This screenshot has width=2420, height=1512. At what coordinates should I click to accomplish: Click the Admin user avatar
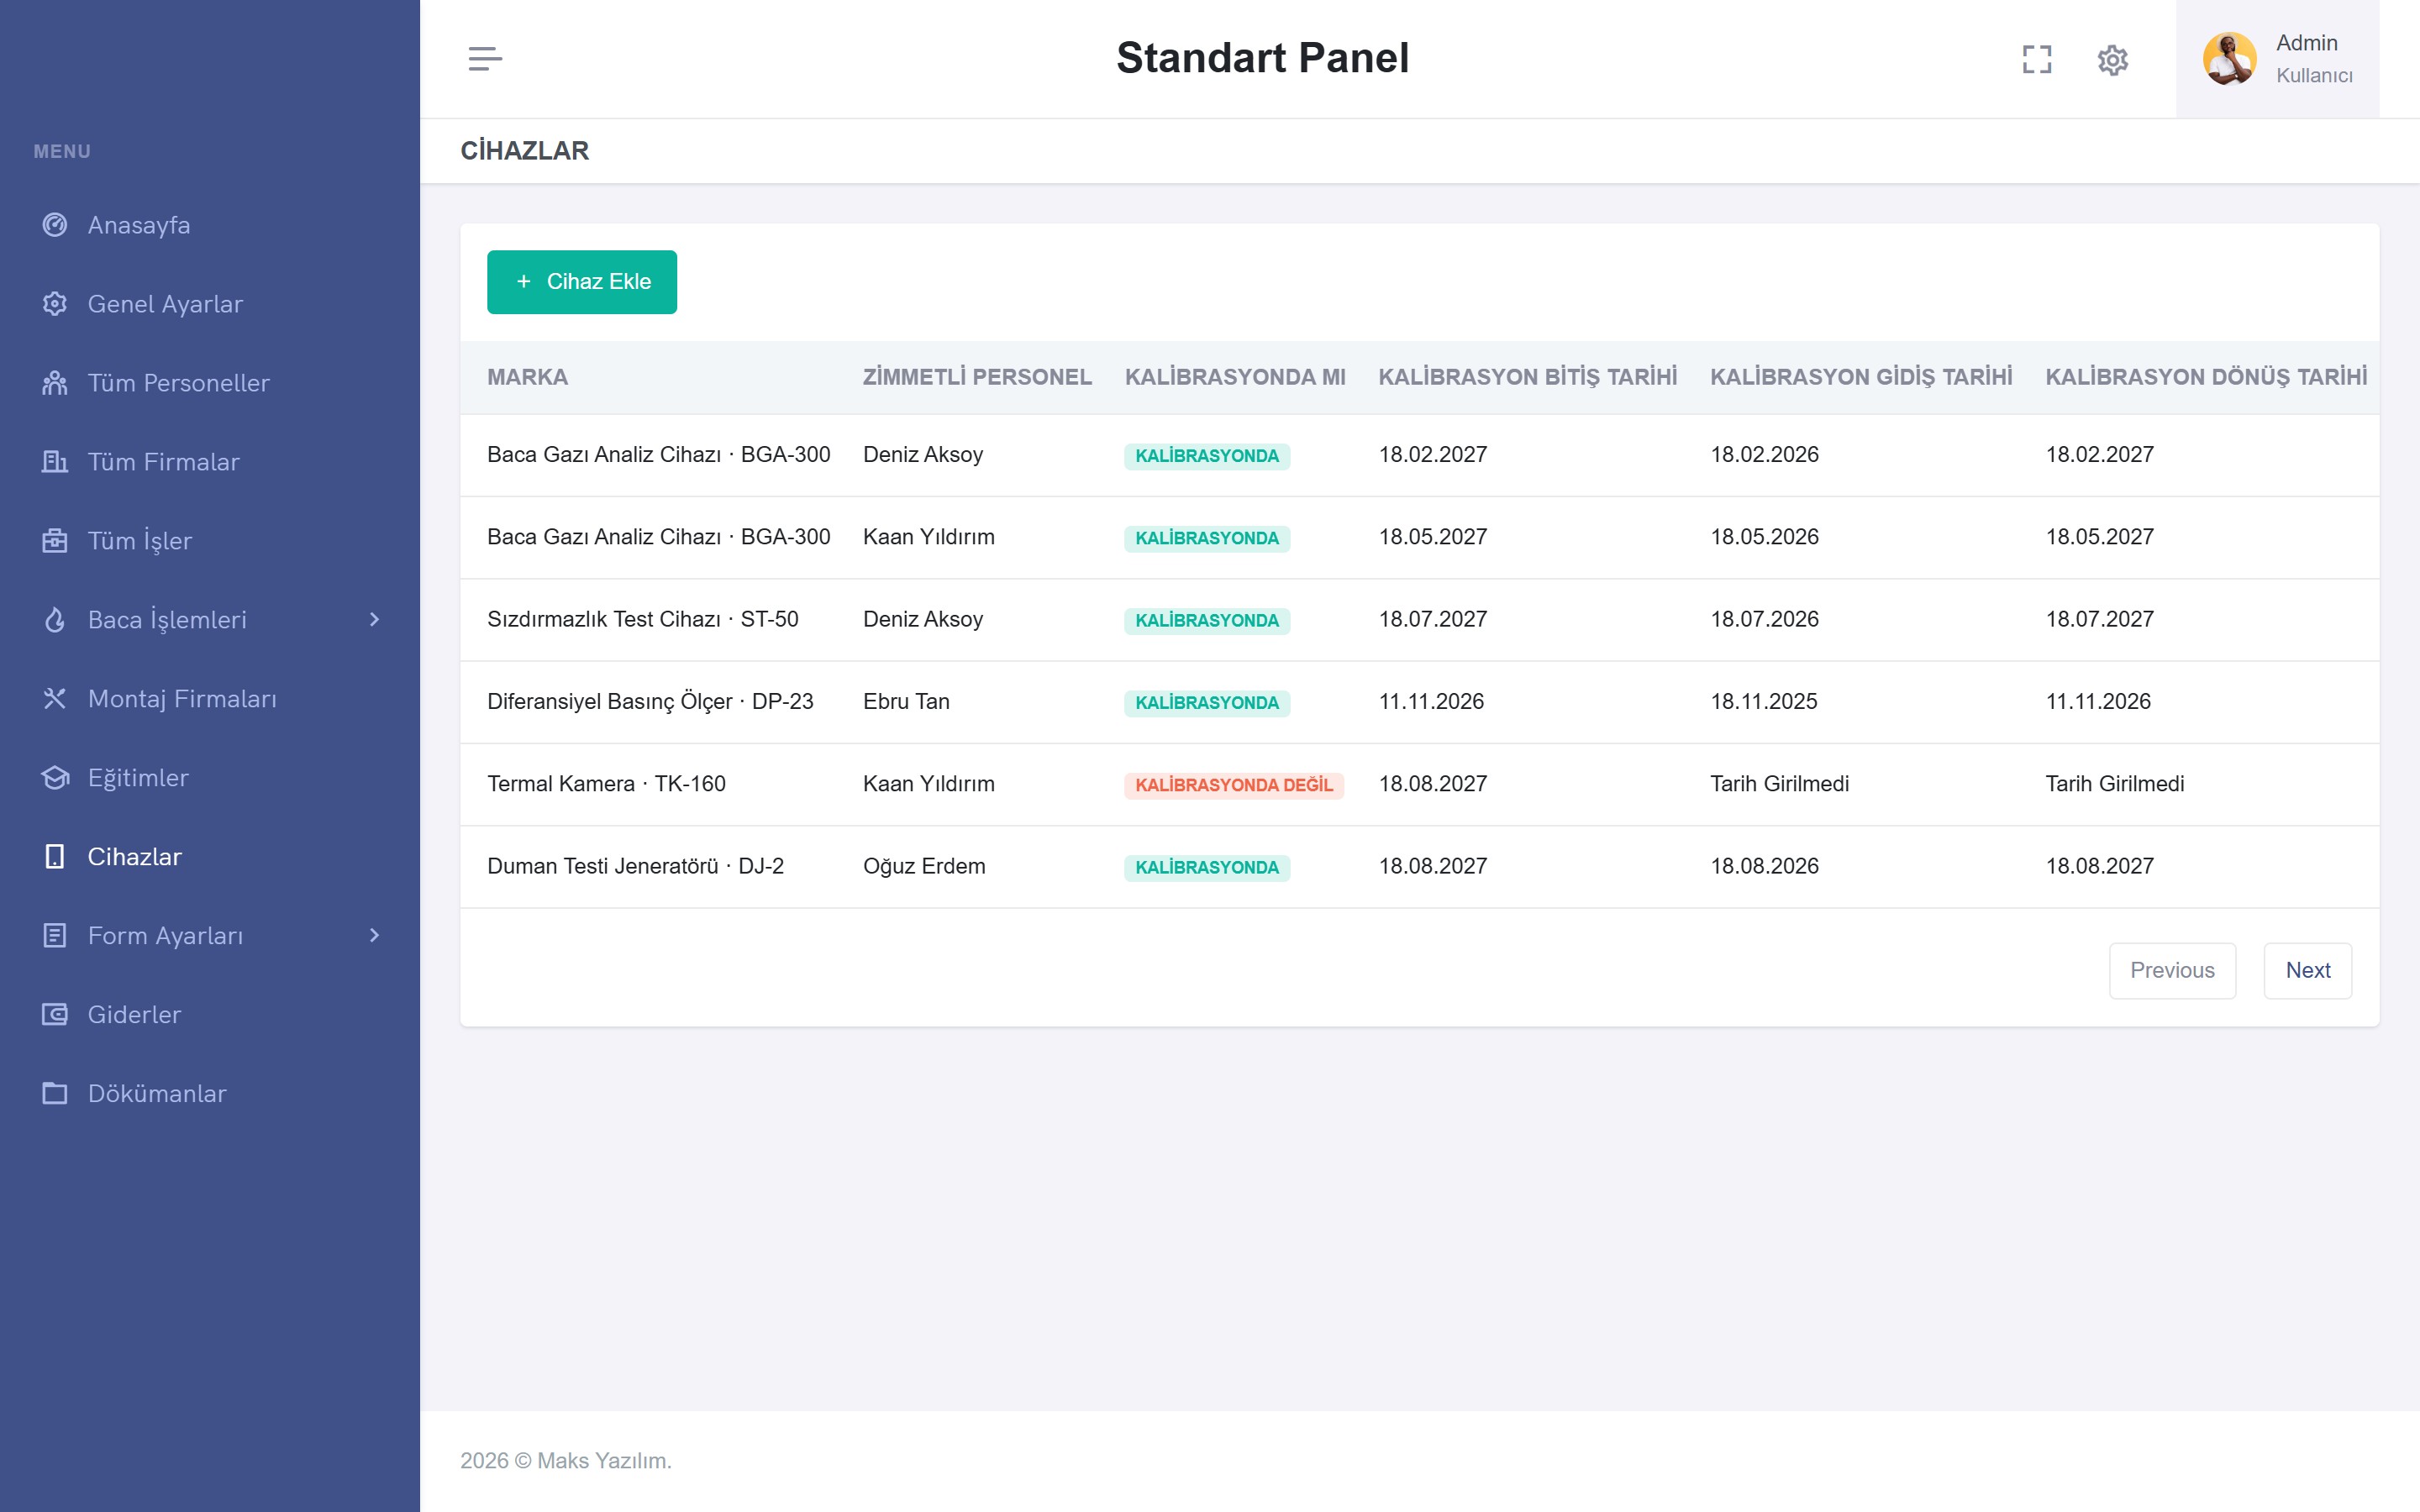tap(2229, 59)
